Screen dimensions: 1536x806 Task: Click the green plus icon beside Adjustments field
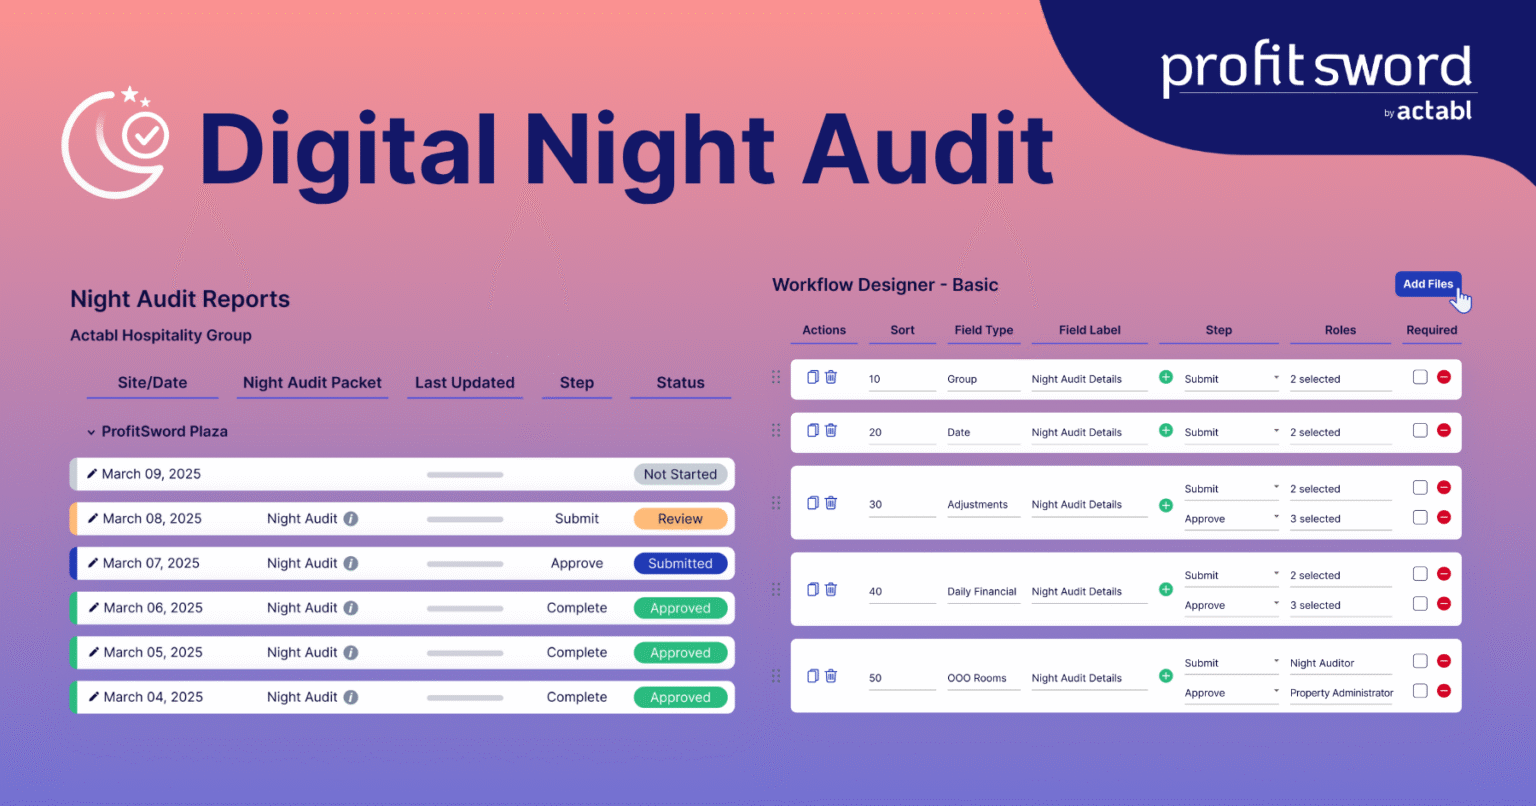tap(1165, 503)
